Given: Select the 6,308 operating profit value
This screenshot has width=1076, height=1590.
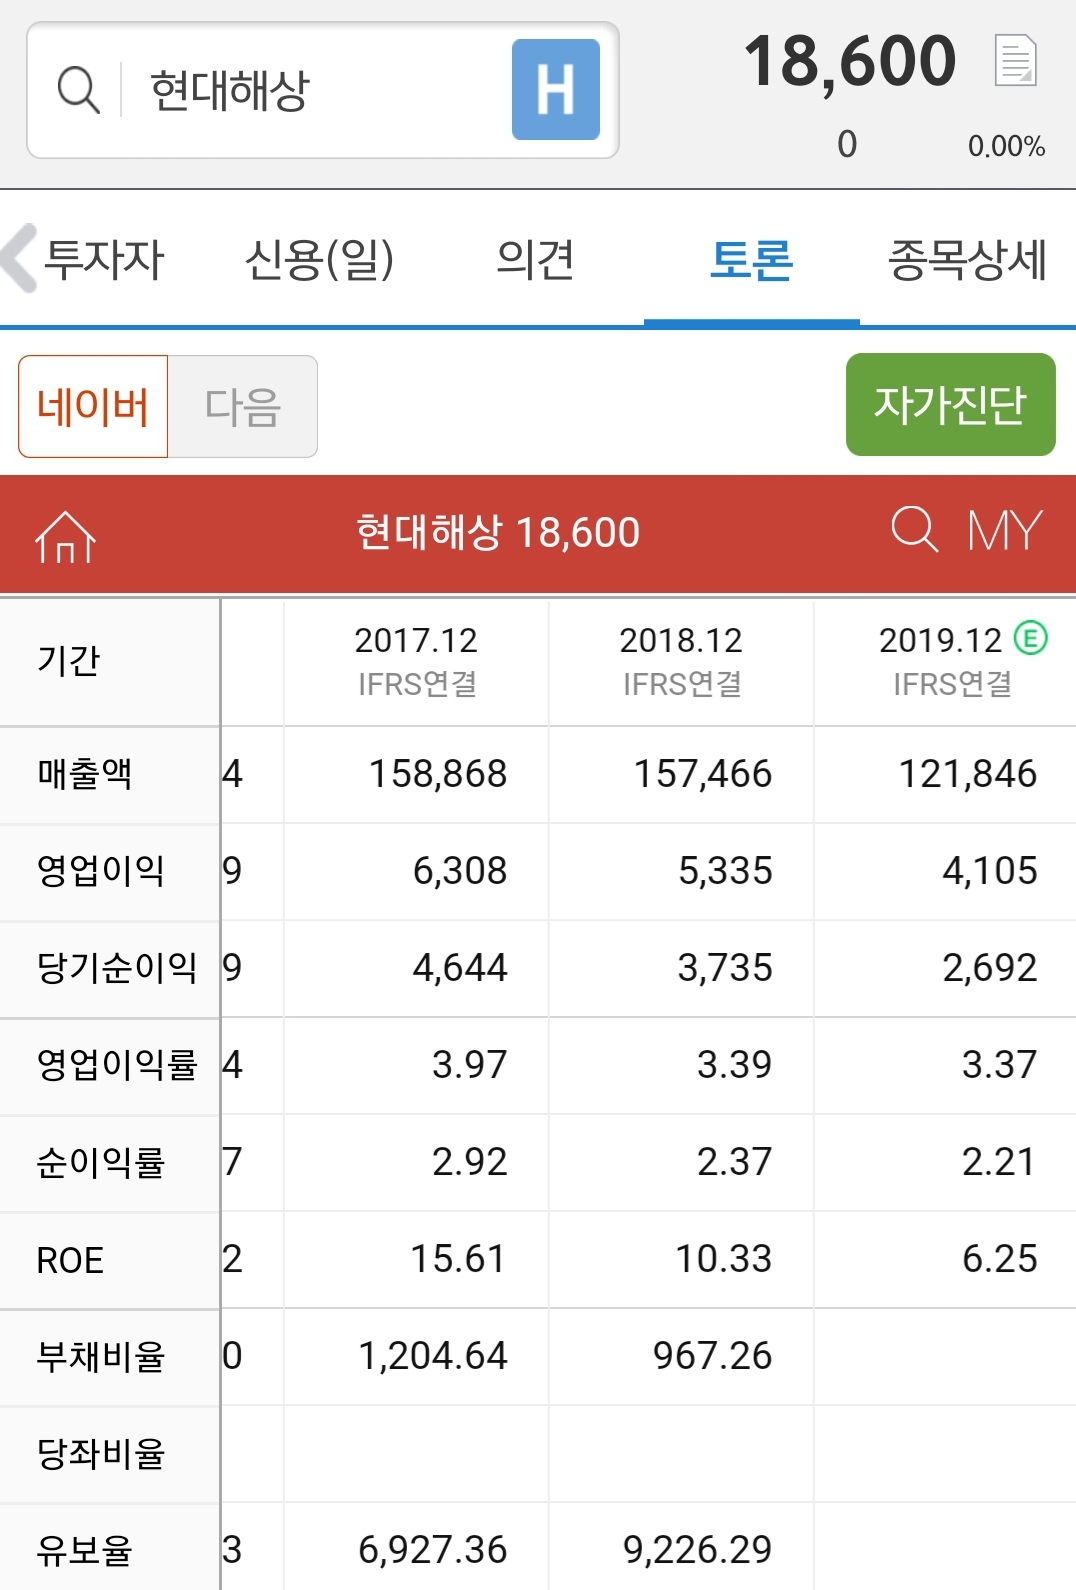Looking at the screenshot, I should (x=460, y=871).
